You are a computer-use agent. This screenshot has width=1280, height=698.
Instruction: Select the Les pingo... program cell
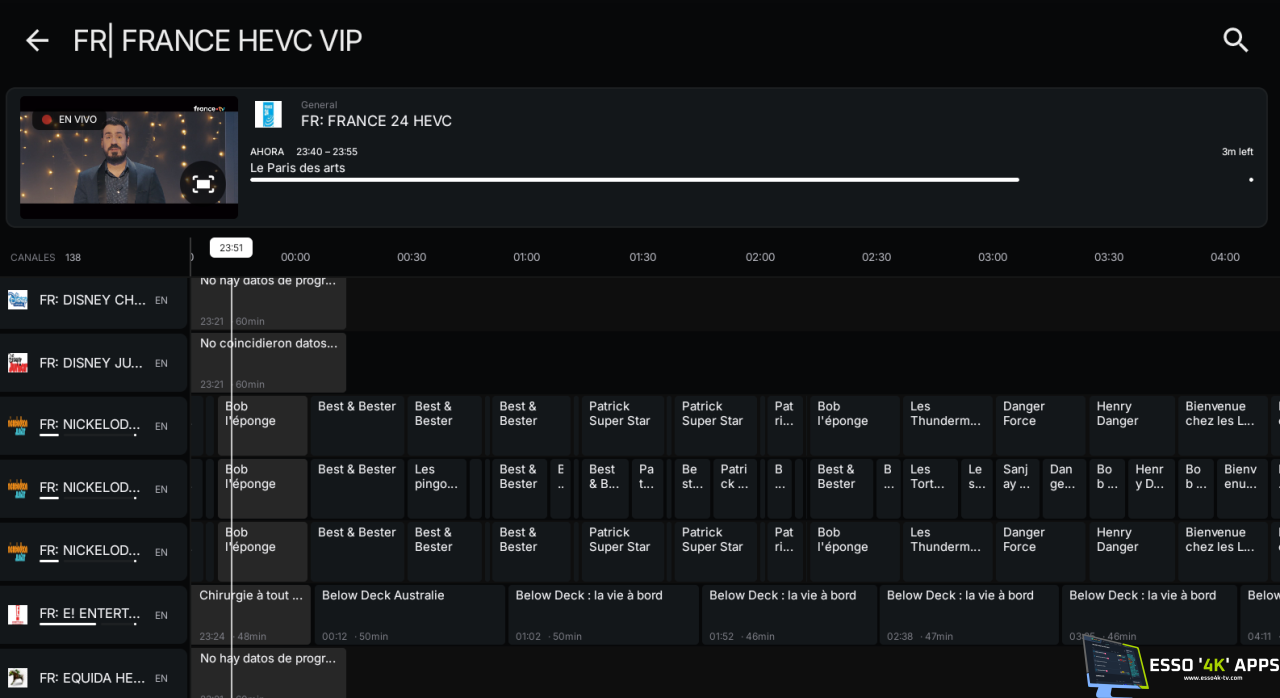coord(436,488)
